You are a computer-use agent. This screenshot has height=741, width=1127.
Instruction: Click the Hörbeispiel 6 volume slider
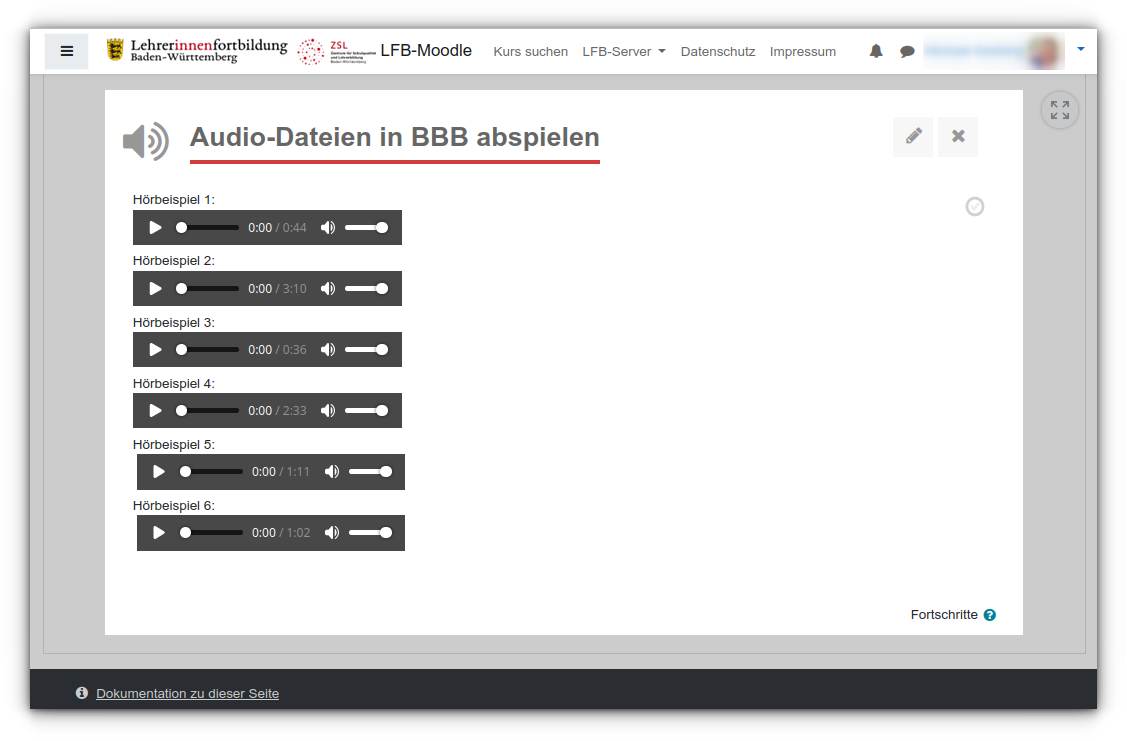click(370, 533)
